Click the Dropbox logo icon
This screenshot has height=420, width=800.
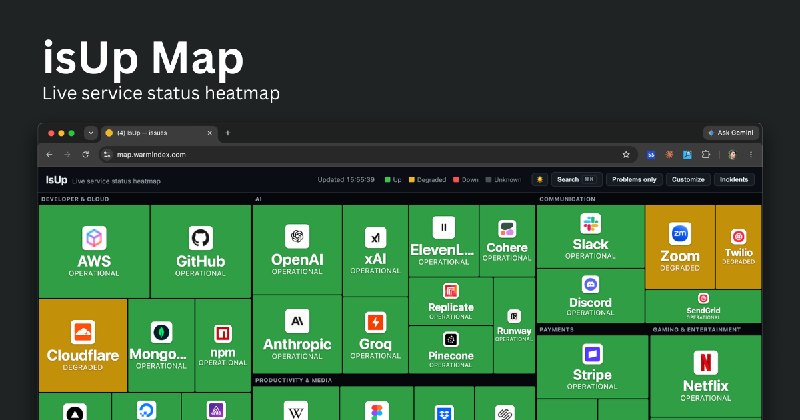444,412
